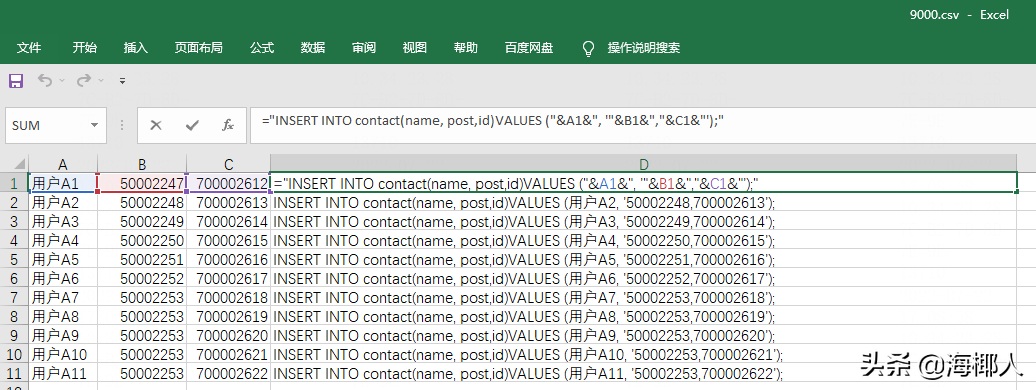The height and width of the screenshot is (390, 1036).
Task: Click cell containing 用户A2
Action: 63,202
